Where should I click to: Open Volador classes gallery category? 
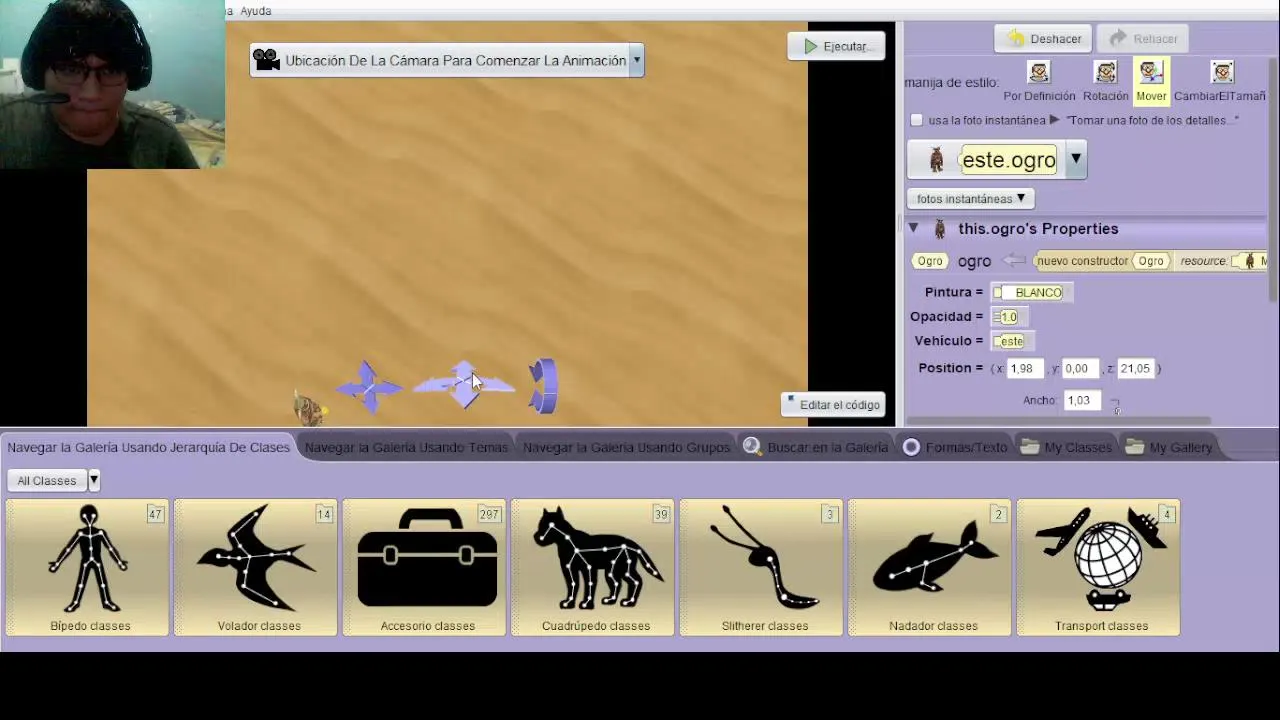point(256,568)
